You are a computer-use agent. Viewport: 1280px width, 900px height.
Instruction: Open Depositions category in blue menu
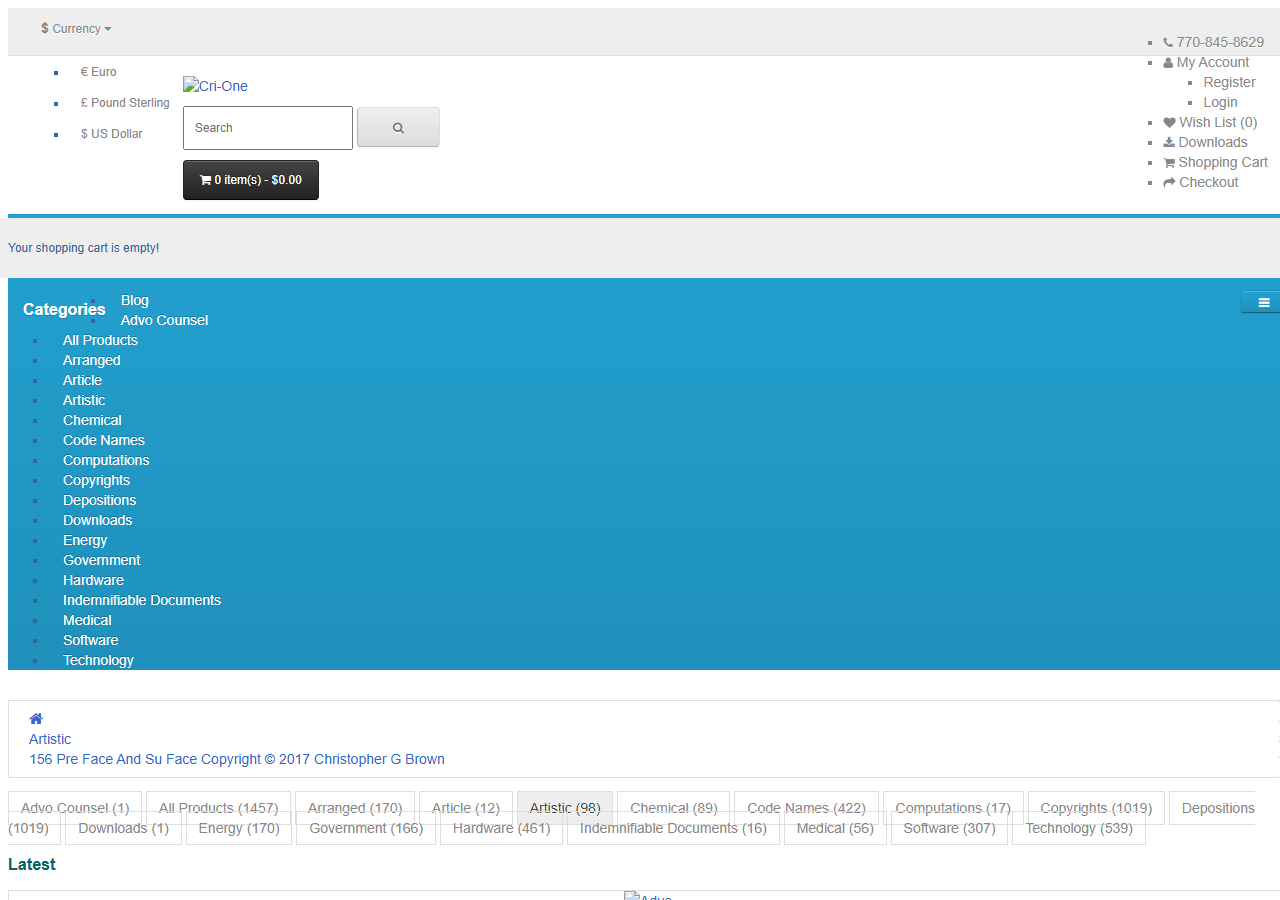[99, 500]
